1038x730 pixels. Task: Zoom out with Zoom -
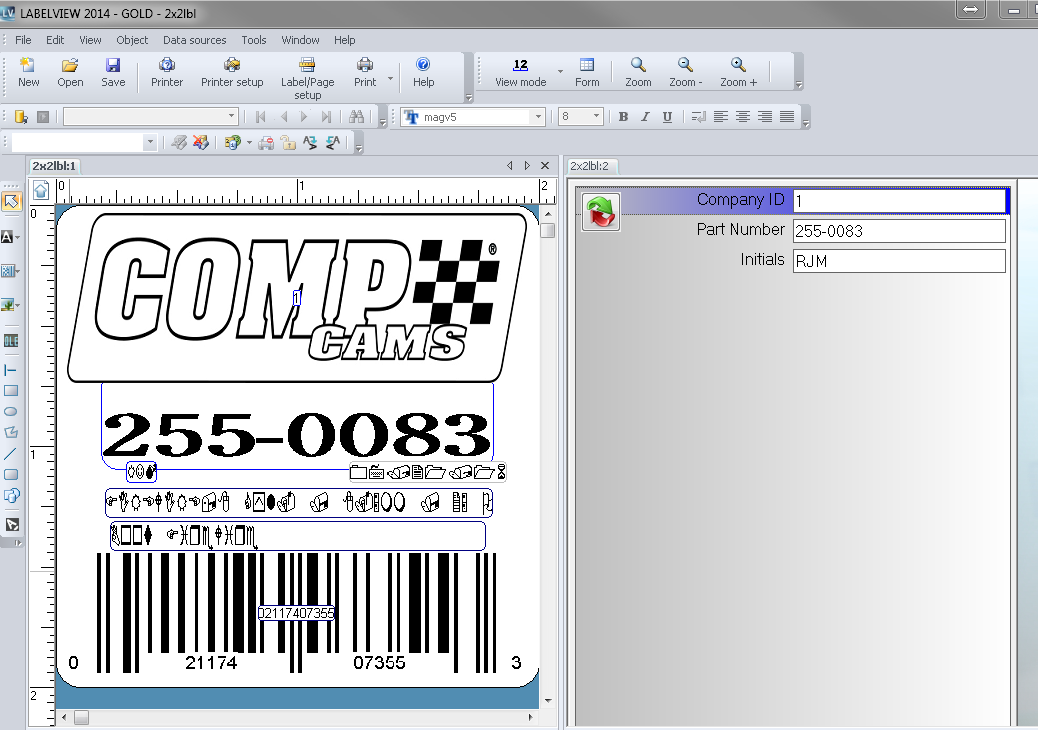coord(685,72)
